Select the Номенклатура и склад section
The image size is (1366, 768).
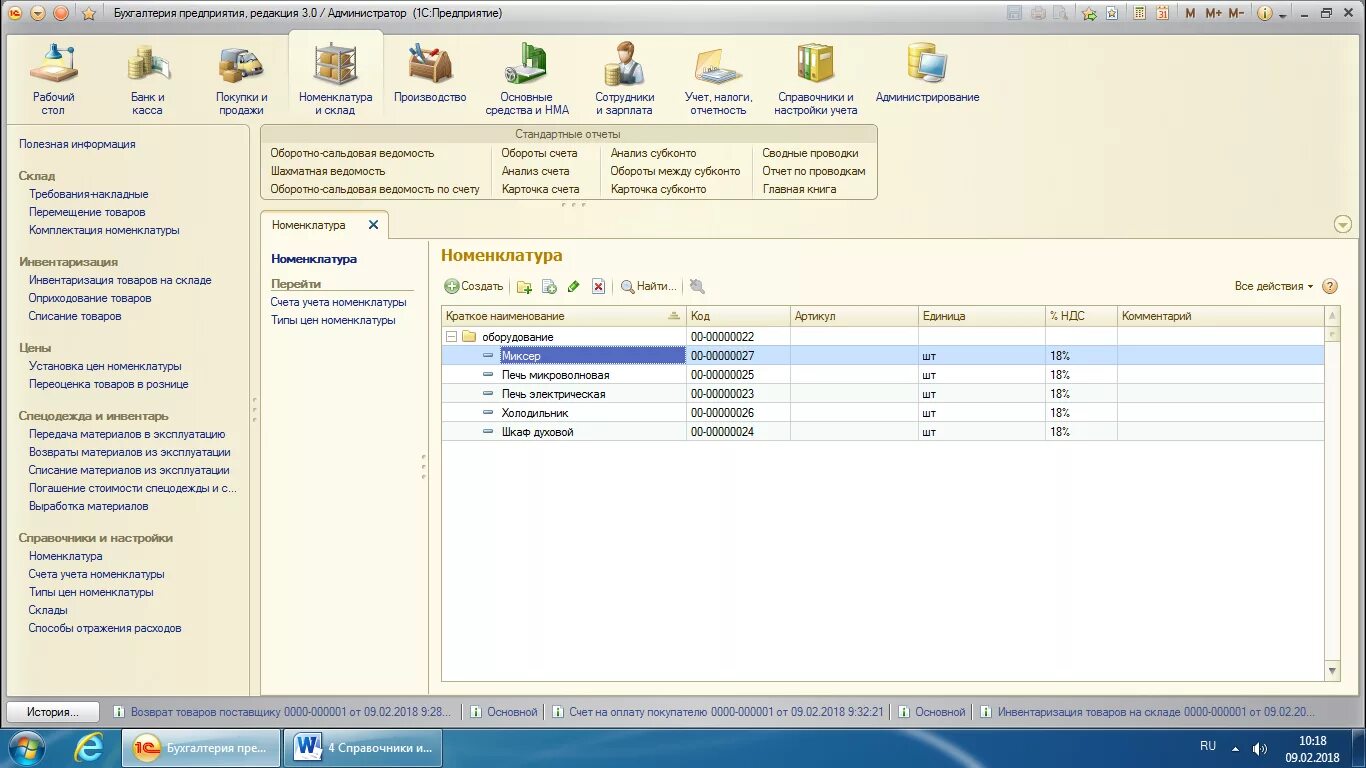pyautogui.click(x=335, y=79)
